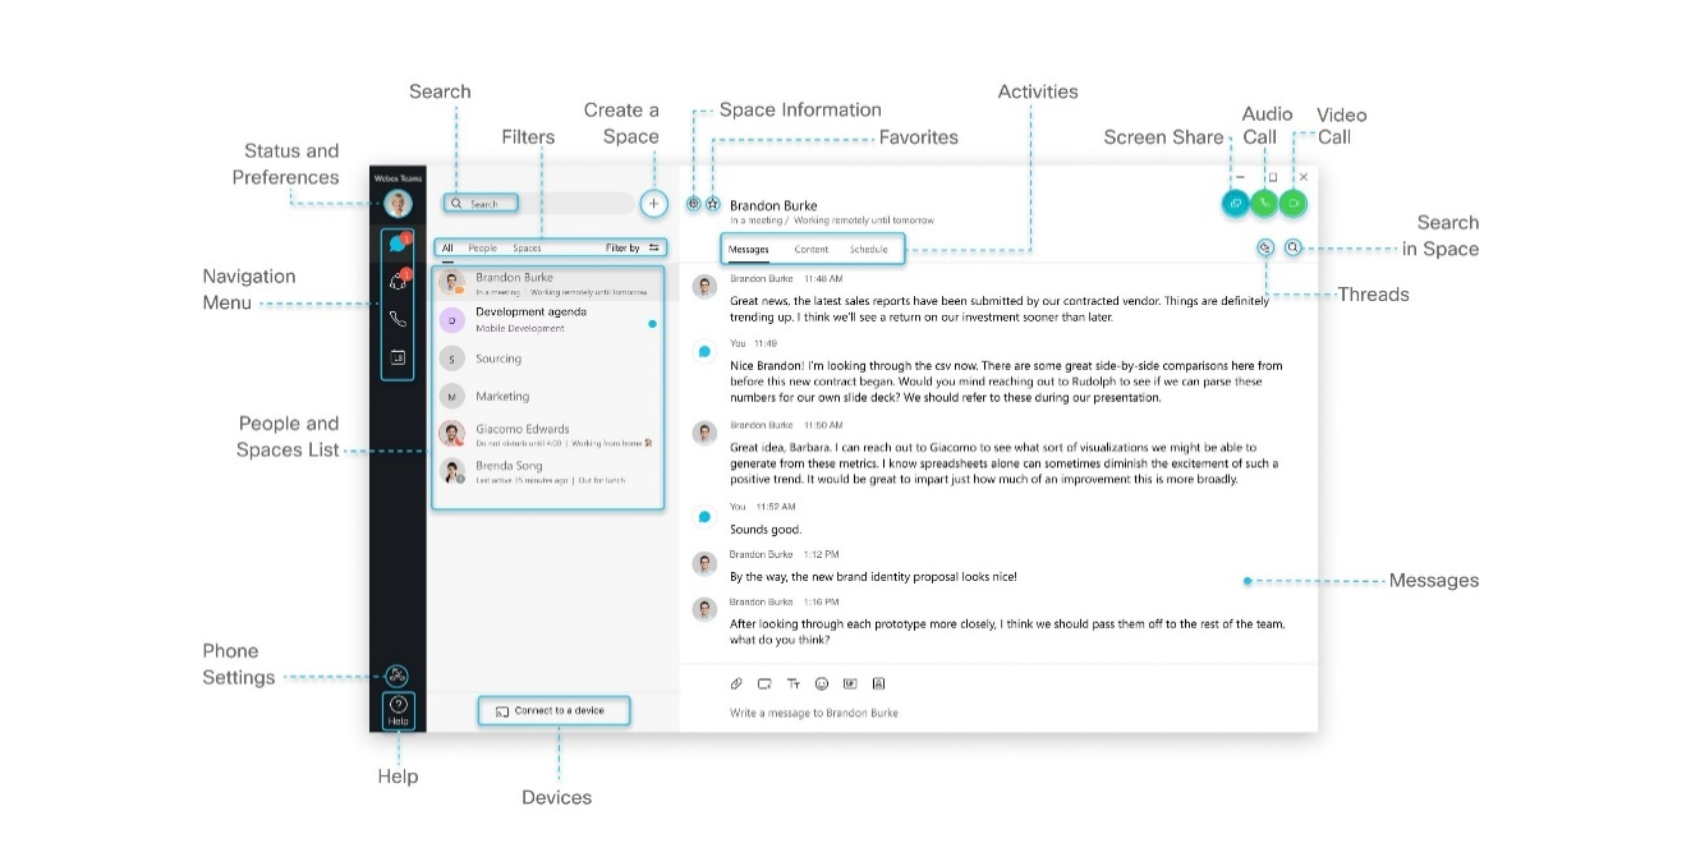Start screen share with Brandon Burke
Viewport: 1700px width, 850px height.
tap(1235, 203)
